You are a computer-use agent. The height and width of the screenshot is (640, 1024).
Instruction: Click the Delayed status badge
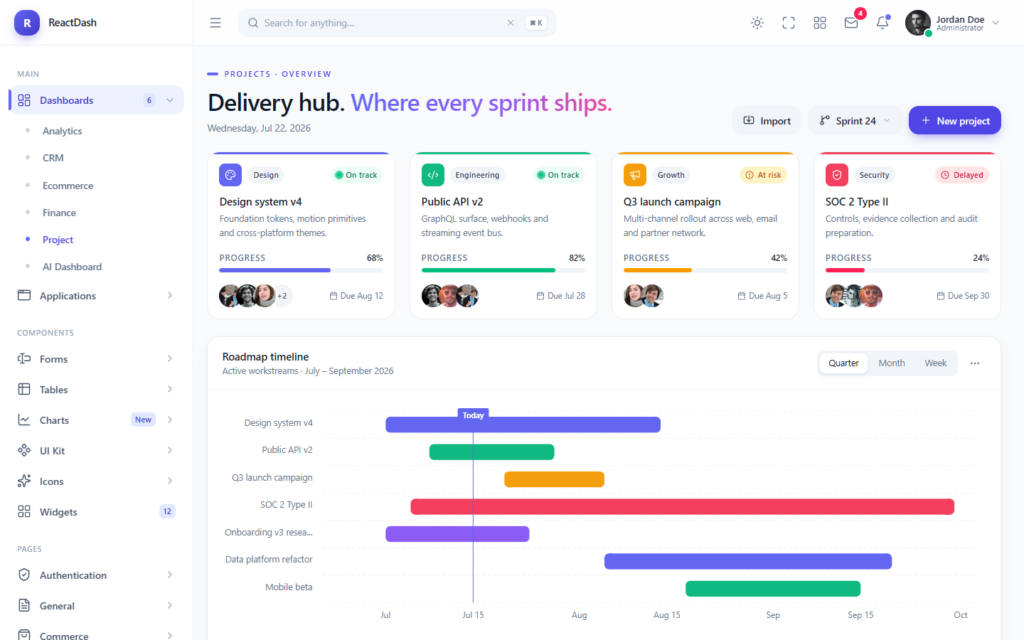click(x=962, y=175)
